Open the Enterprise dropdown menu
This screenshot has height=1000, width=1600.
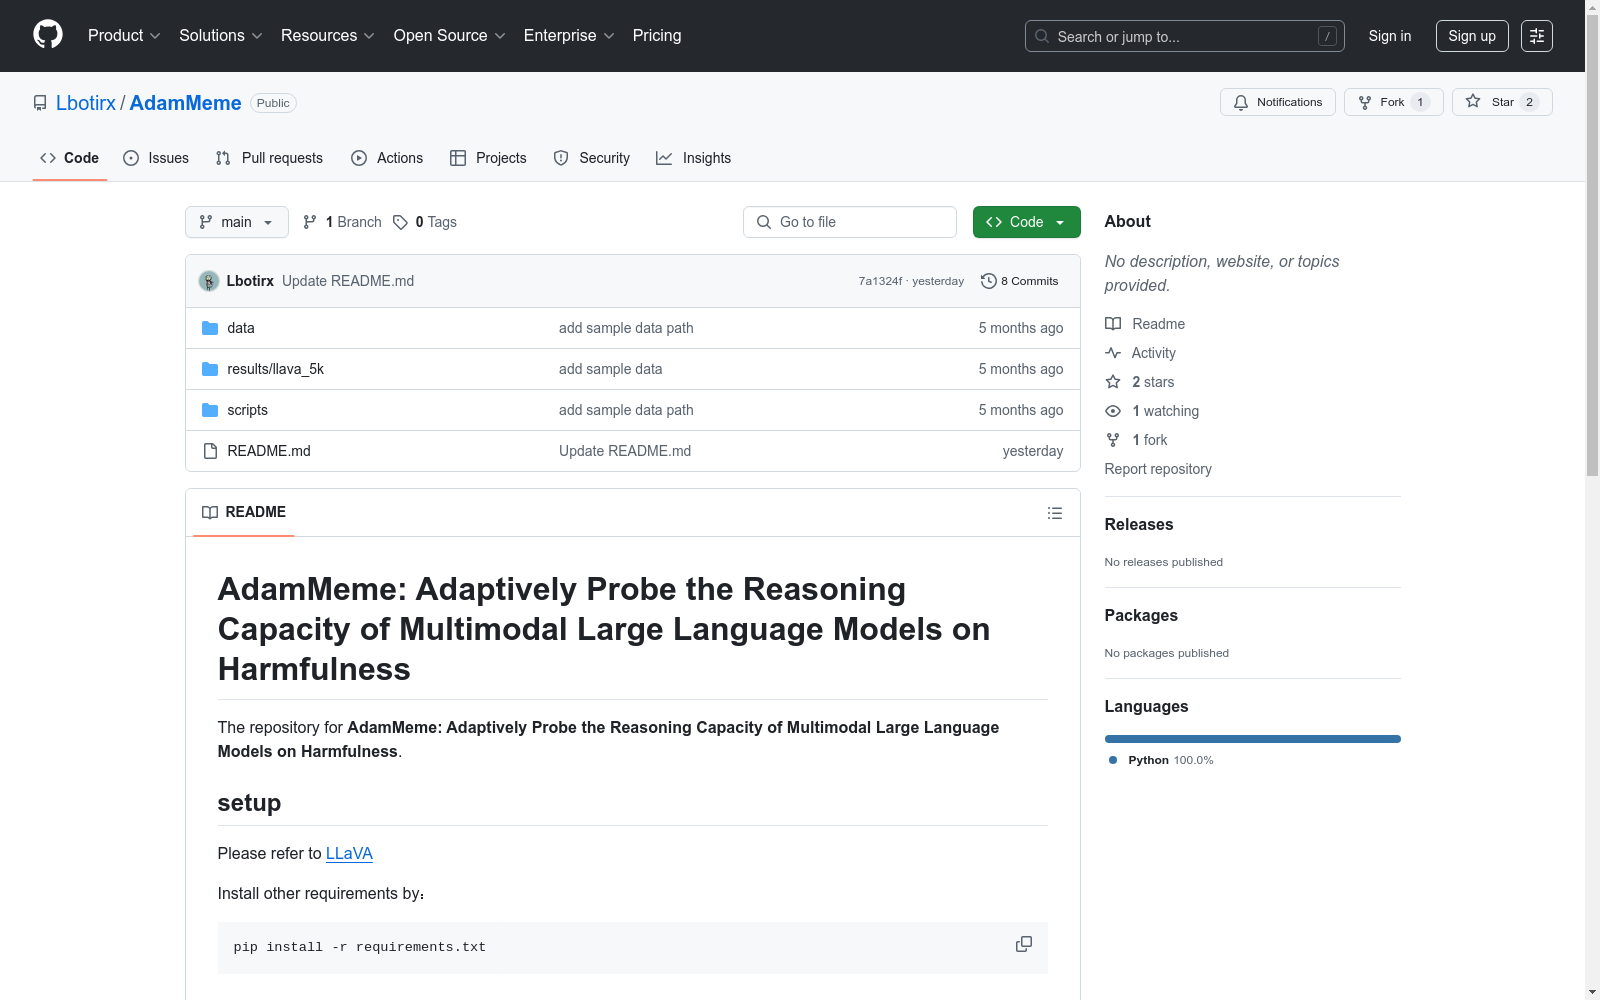coord(569,36)
